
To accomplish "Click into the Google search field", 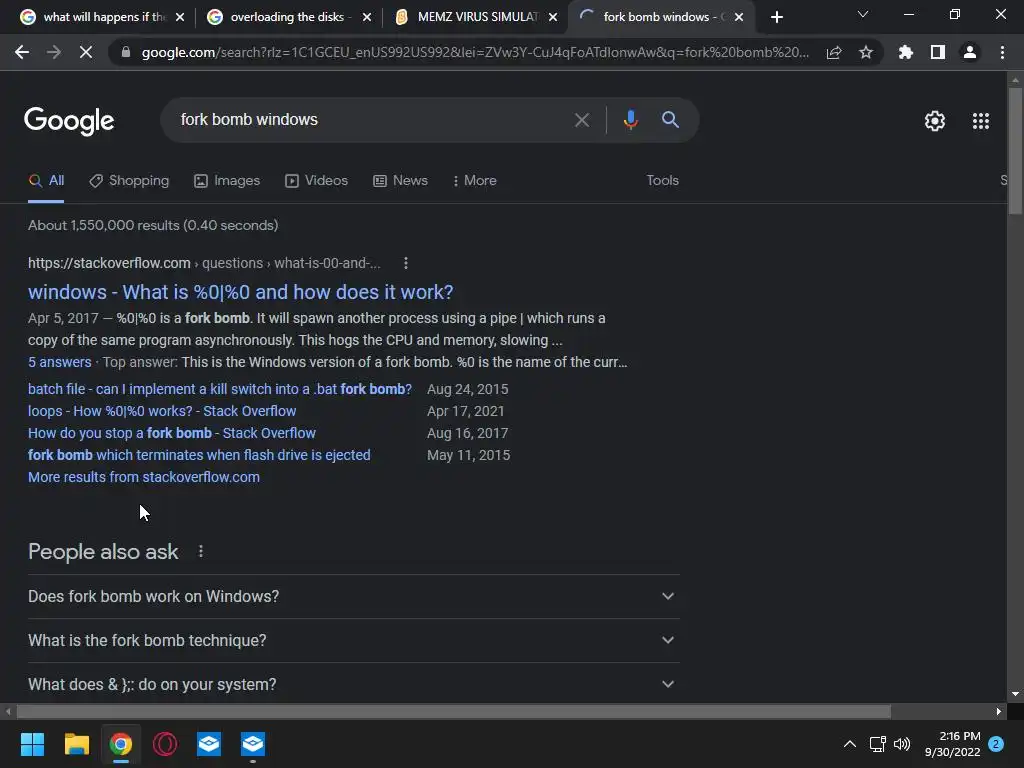I will point(366,120).
